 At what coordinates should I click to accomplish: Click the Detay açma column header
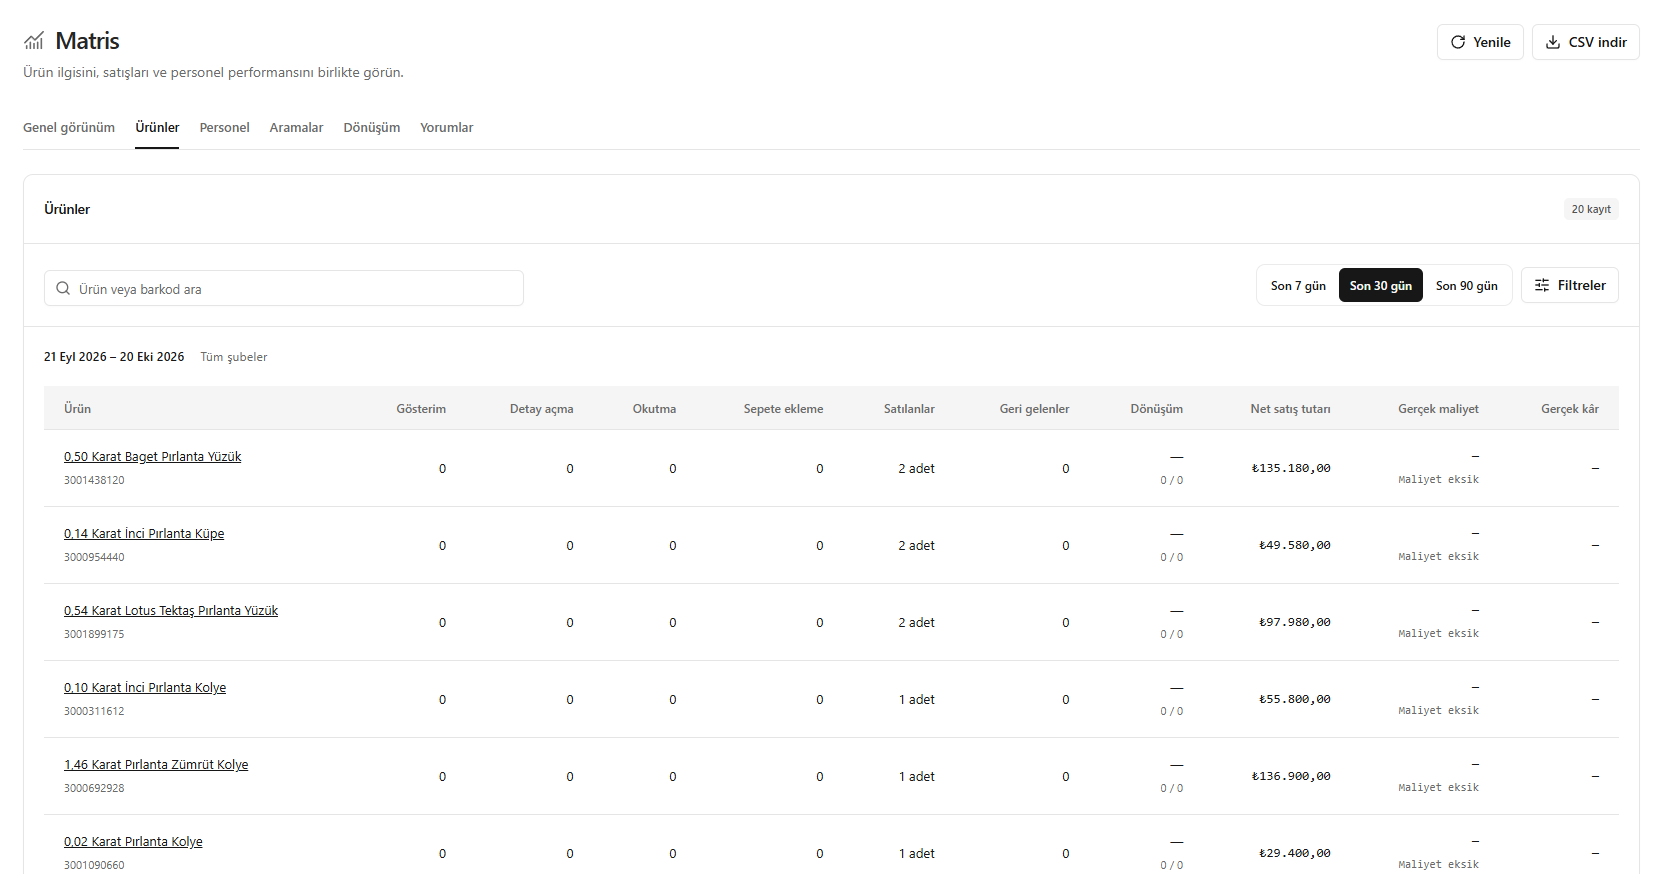[541, 408]
